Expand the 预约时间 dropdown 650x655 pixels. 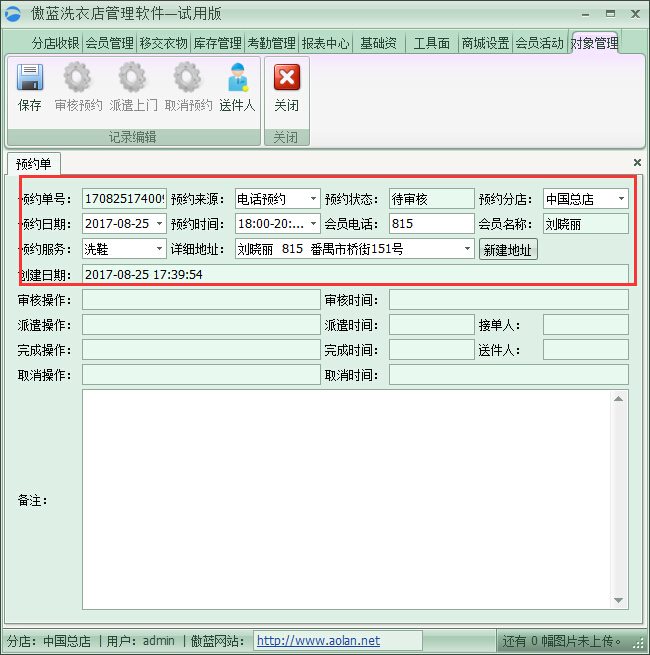click(313, 224)
